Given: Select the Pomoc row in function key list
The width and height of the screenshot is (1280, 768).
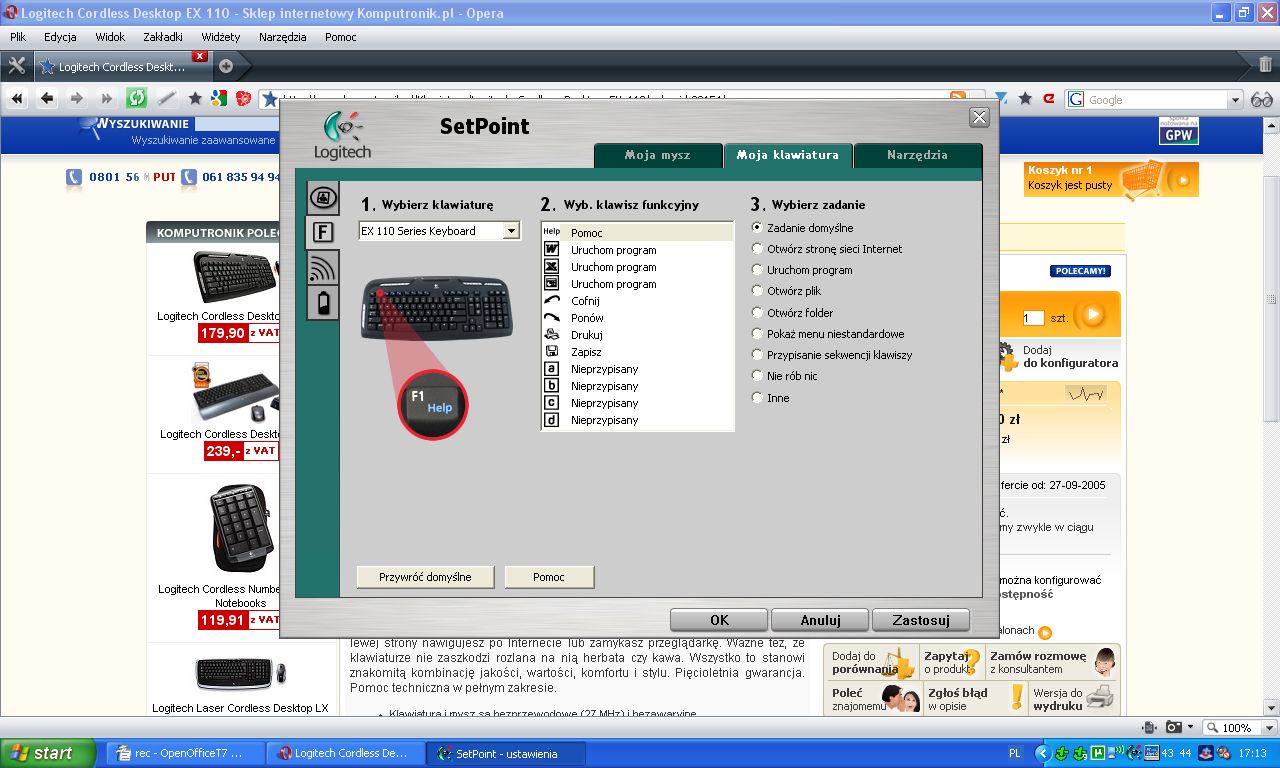Looking at the screenshot, I should tap(638, 233).
